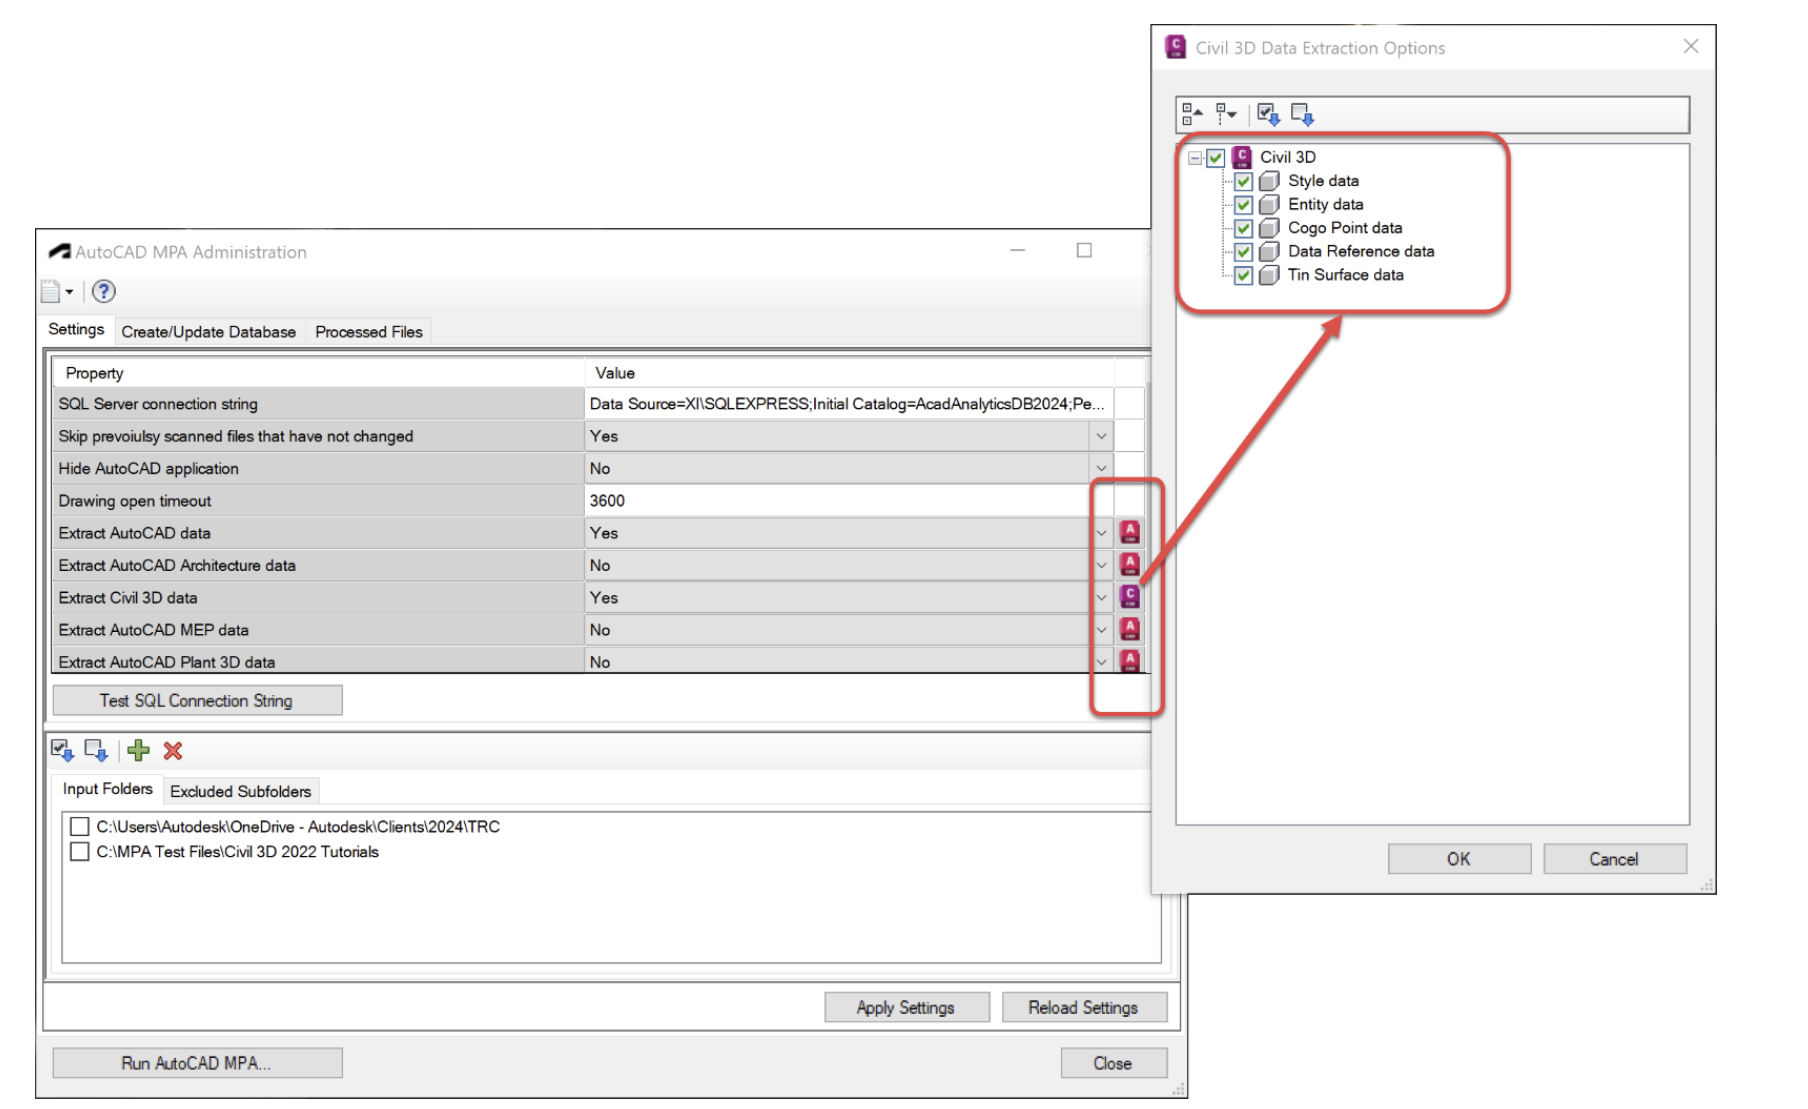Screen dimensions: 1808x1109
Task: Confirm Civil 3D options with OK
Action: coord(1459,859)
